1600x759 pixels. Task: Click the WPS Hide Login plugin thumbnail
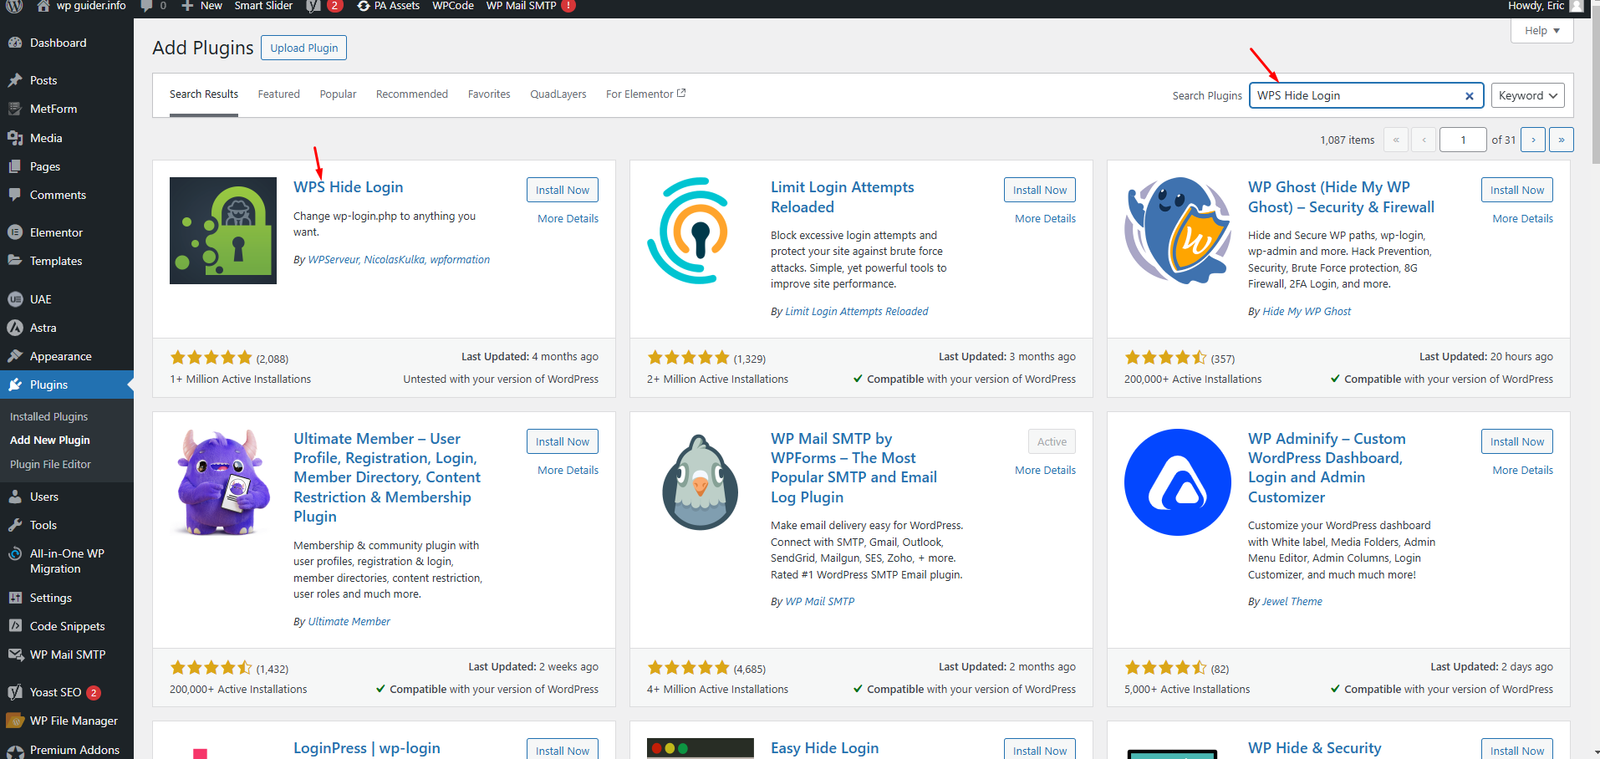point(223,231)
